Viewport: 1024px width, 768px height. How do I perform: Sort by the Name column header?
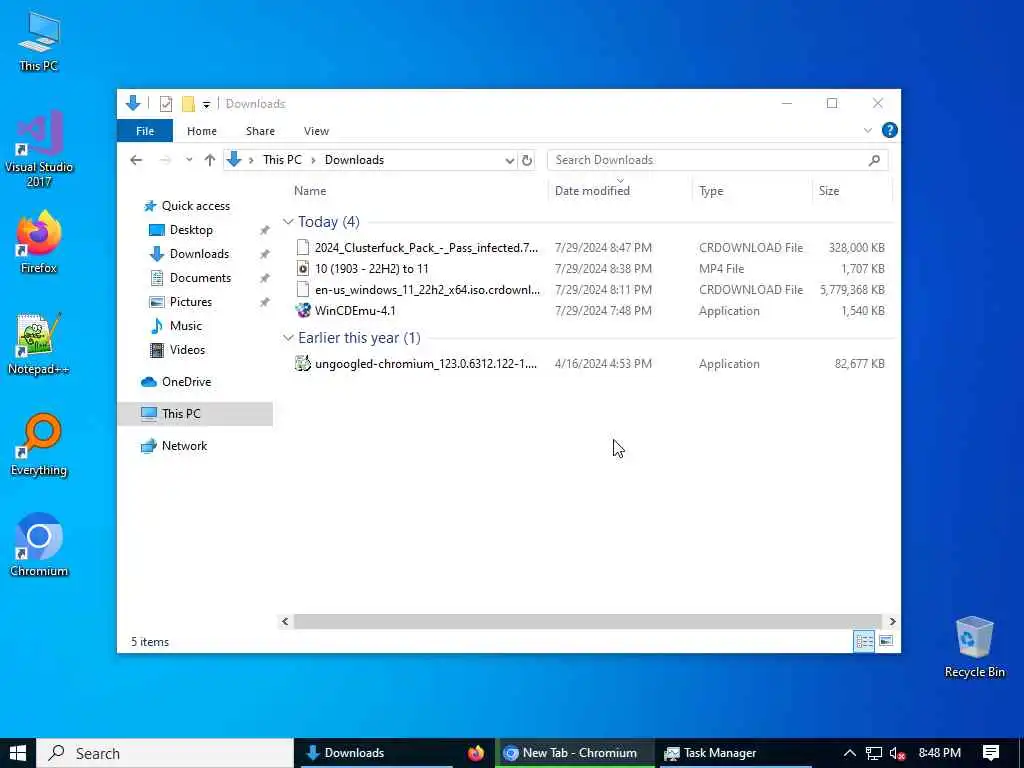click(x=310, y=191)
